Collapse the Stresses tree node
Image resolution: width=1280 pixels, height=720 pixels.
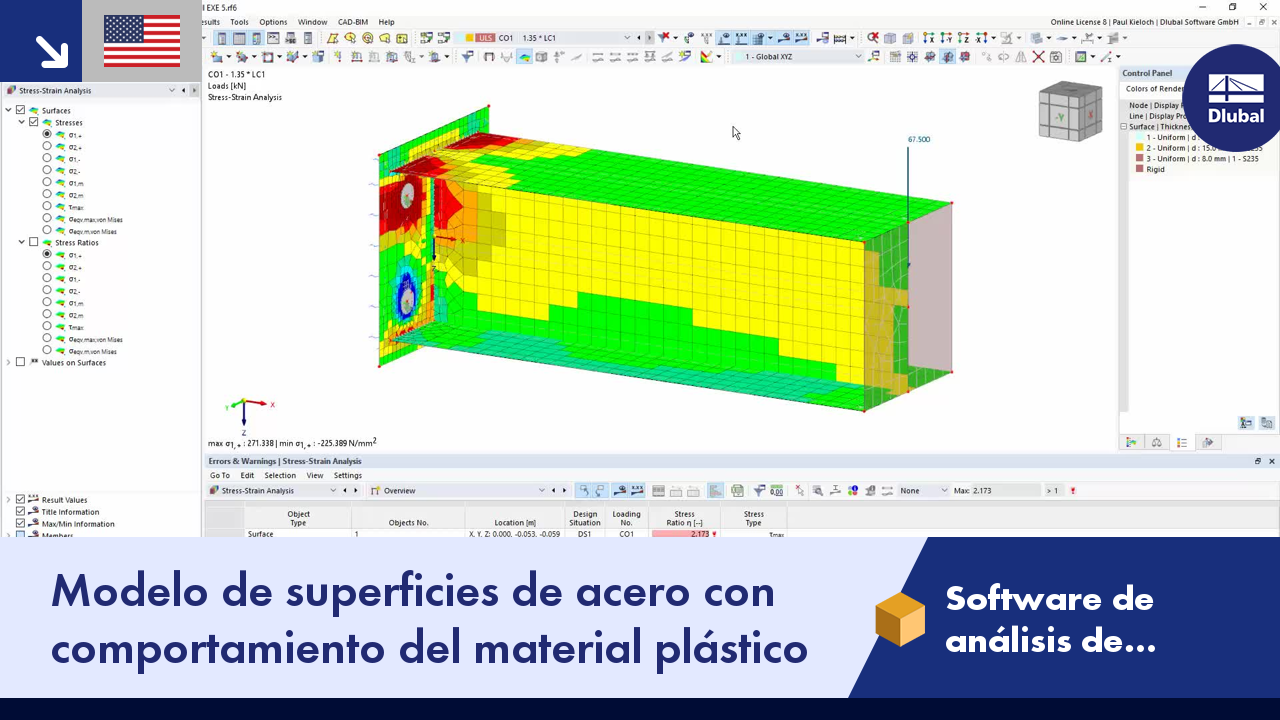(22, 122)
